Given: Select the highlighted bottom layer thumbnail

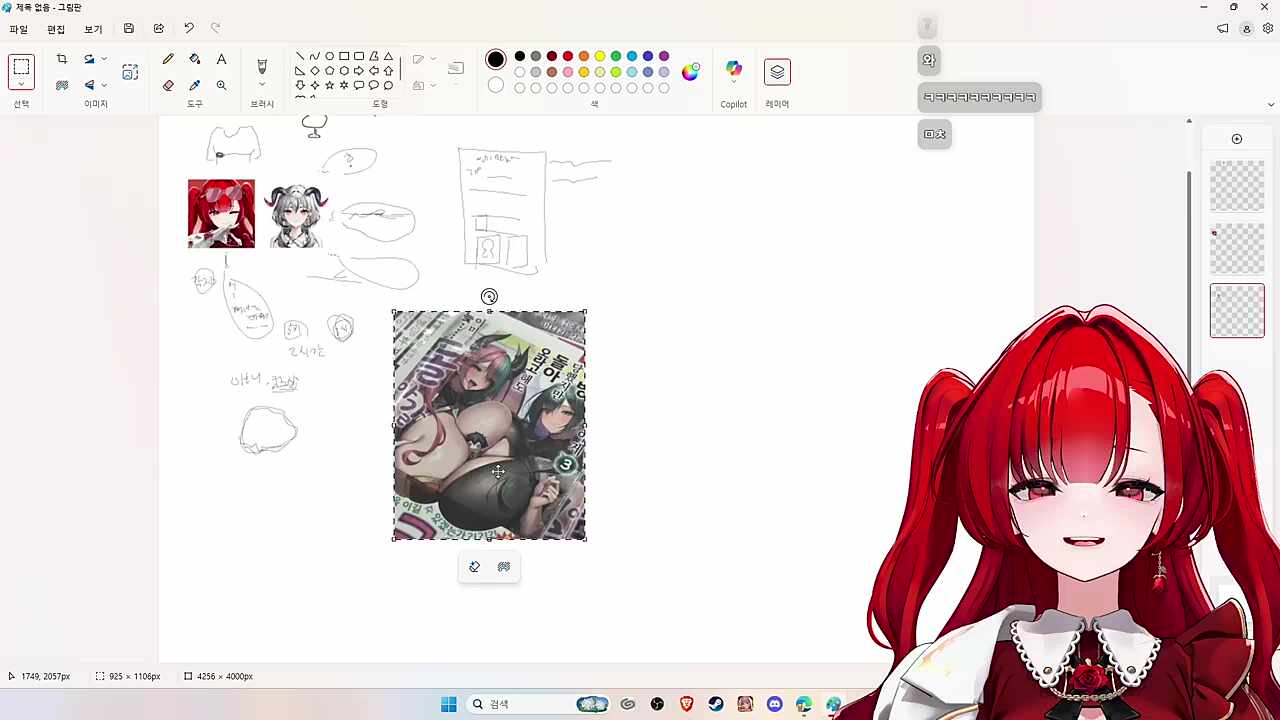Looking at the screenshot, I should click(1237, 311).
